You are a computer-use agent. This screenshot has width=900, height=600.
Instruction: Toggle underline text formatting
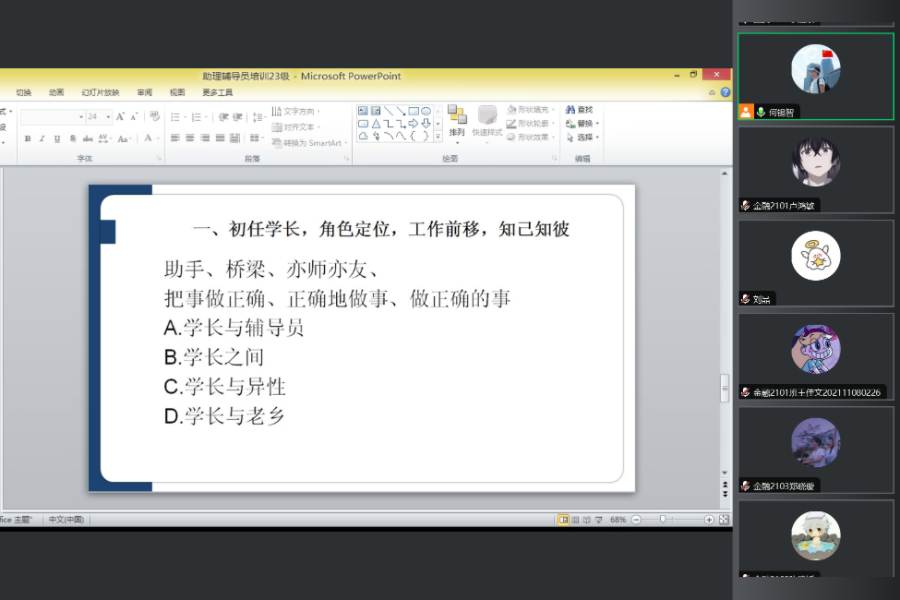pos(56,138)
